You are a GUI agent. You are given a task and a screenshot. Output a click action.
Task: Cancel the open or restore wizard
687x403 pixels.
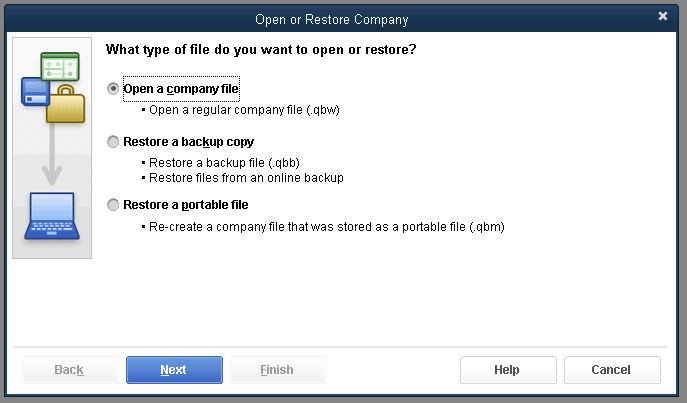(x=612, y=370)
